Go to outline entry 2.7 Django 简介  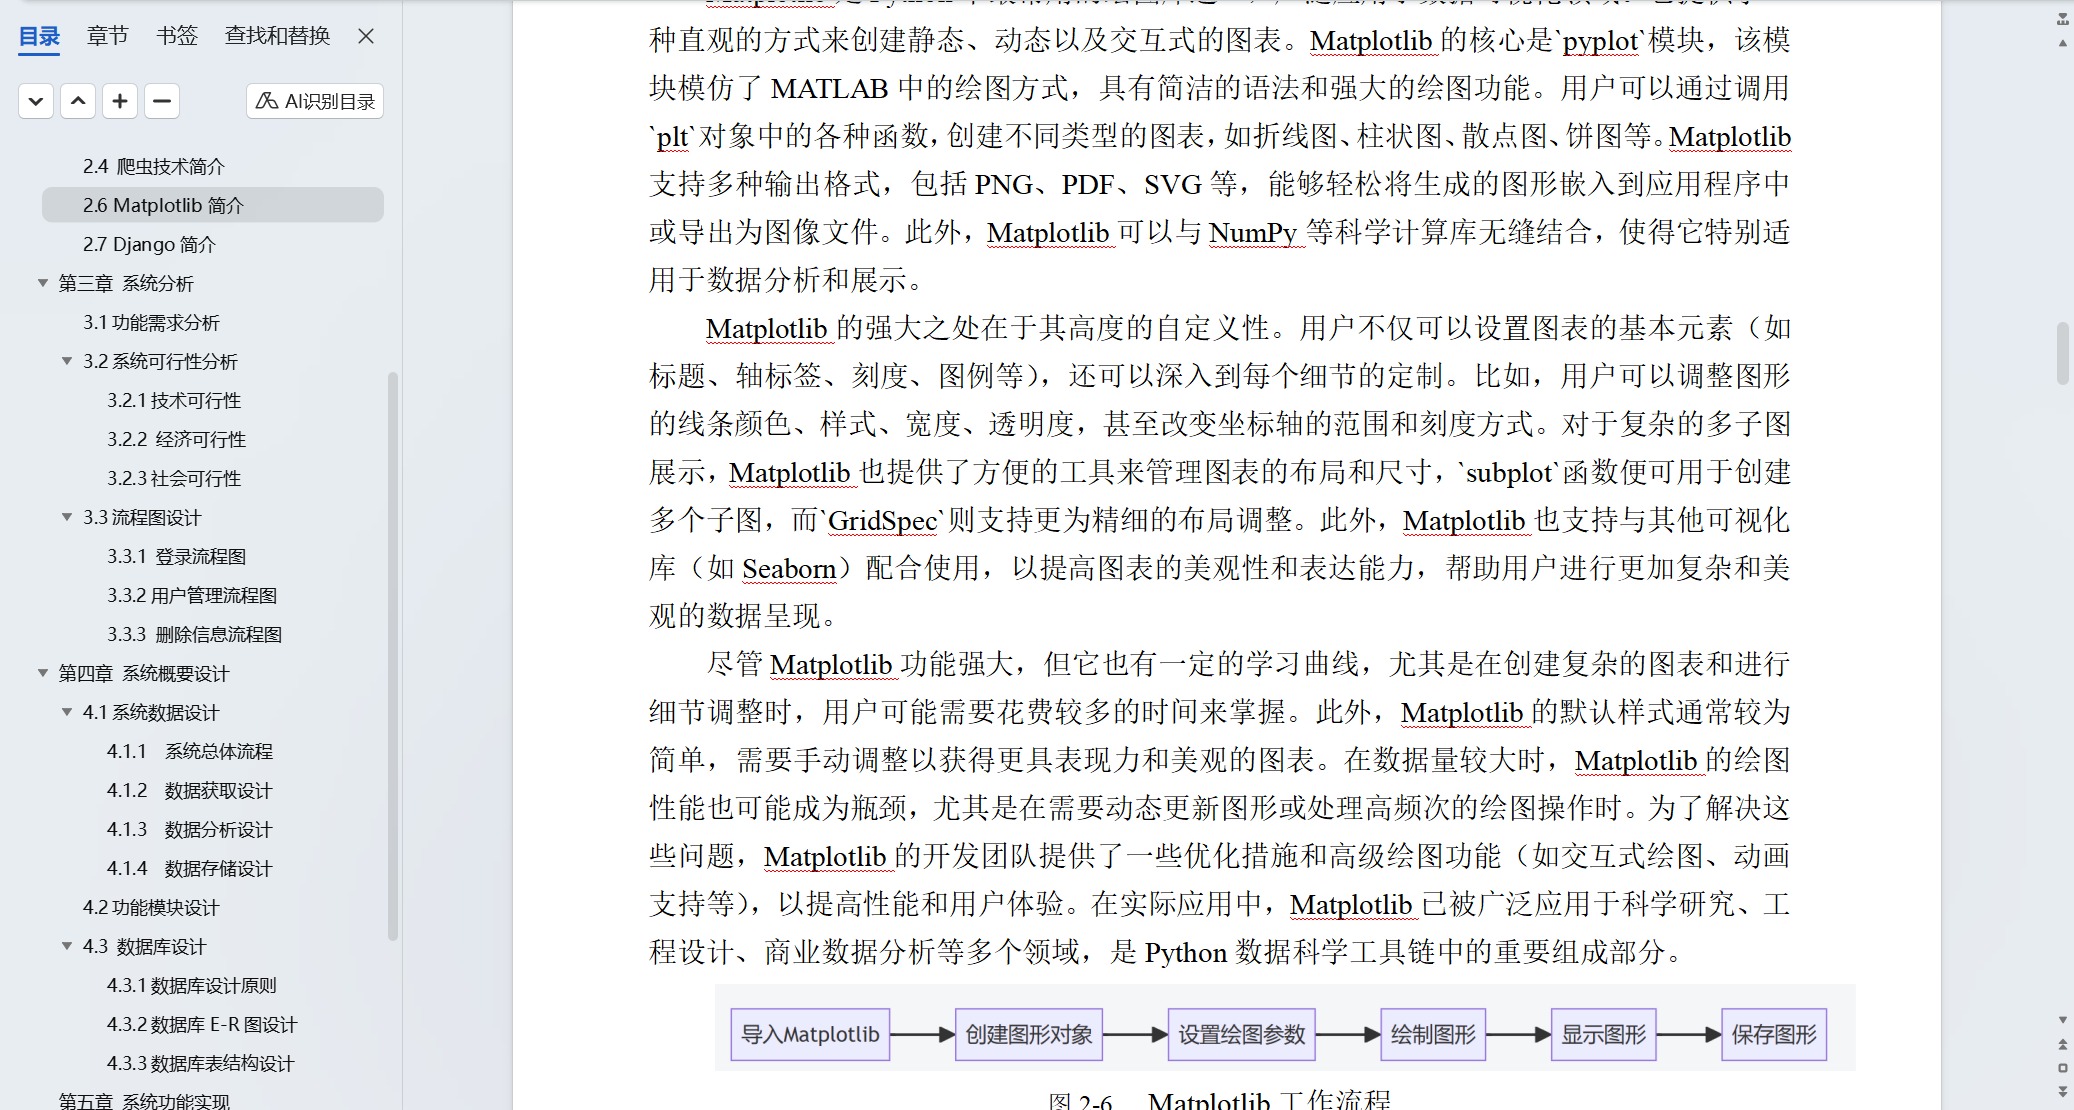pyautogui.click(x=149, y=244)
